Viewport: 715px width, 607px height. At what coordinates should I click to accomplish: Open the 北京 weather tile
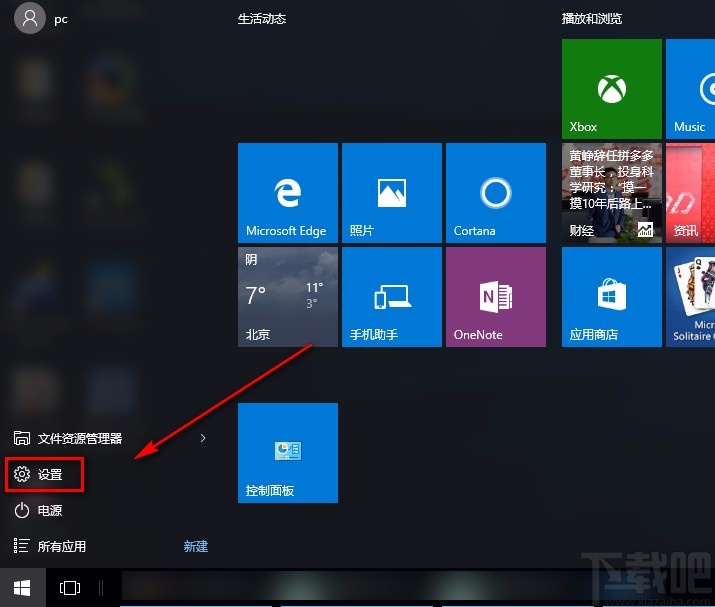click(x=288, y=297)
